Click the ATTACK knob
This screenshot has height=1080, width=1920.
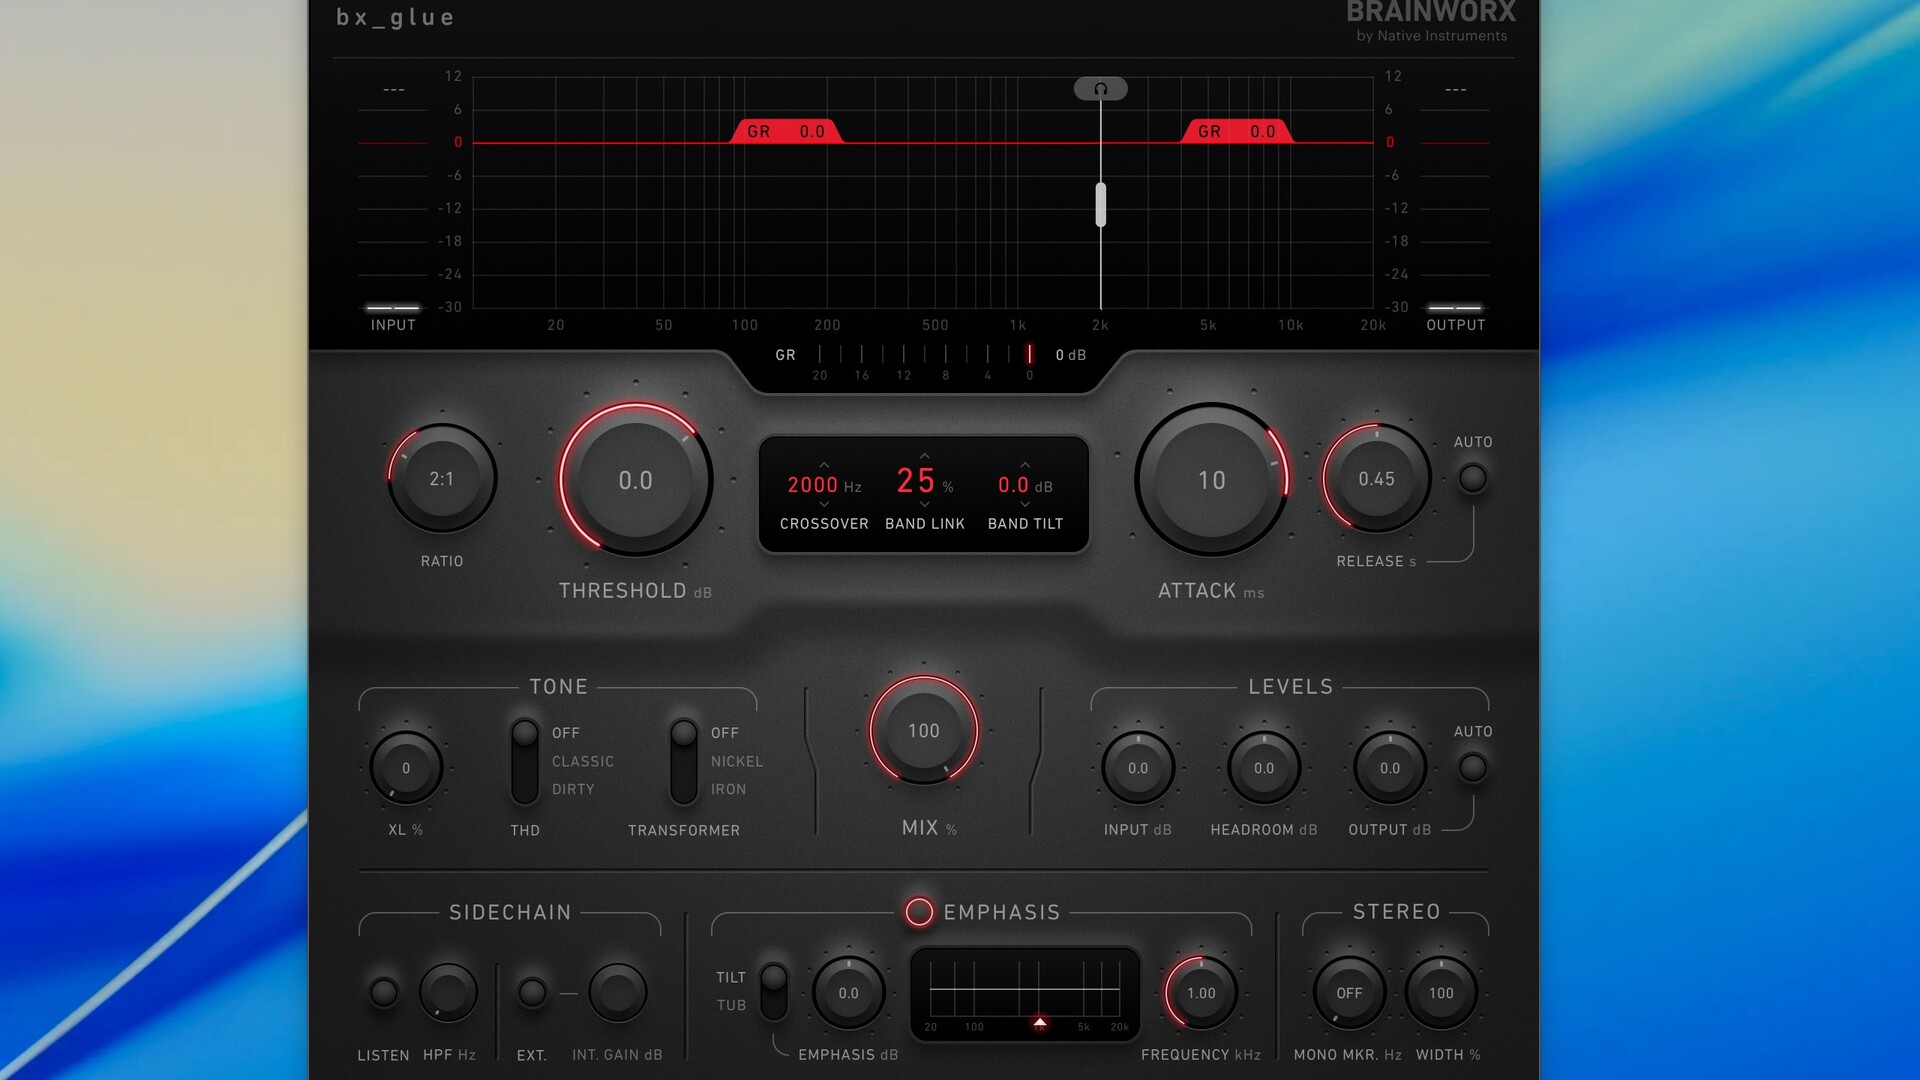[1211, 480]
